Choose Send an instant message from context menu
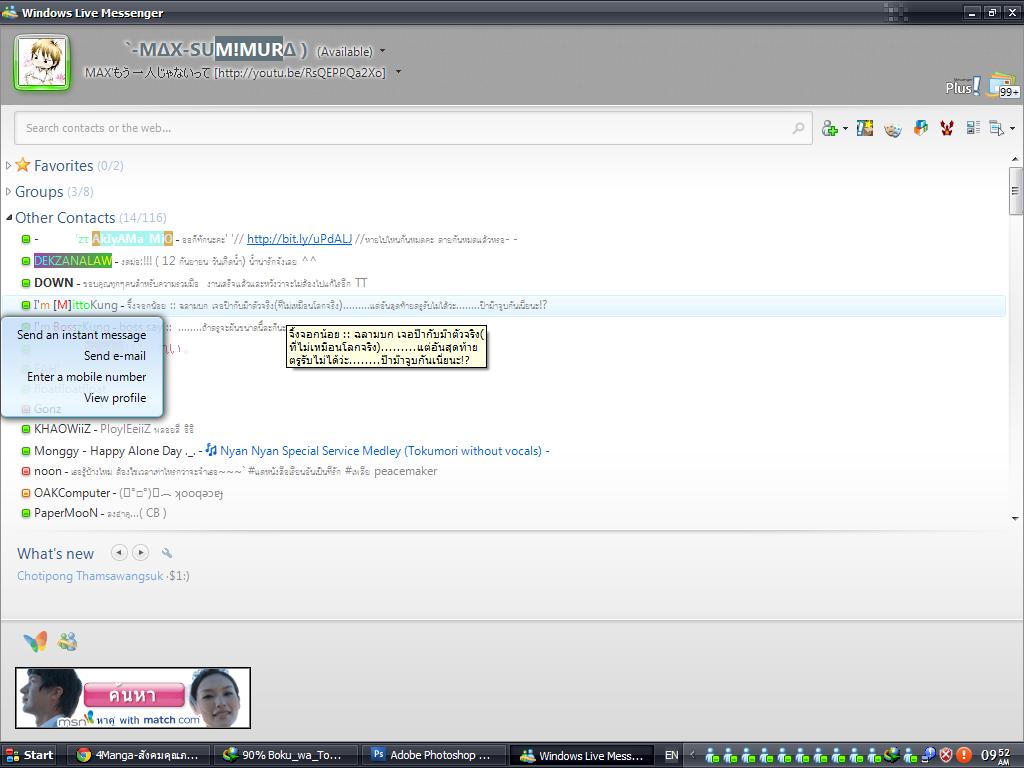 [82, 335]
